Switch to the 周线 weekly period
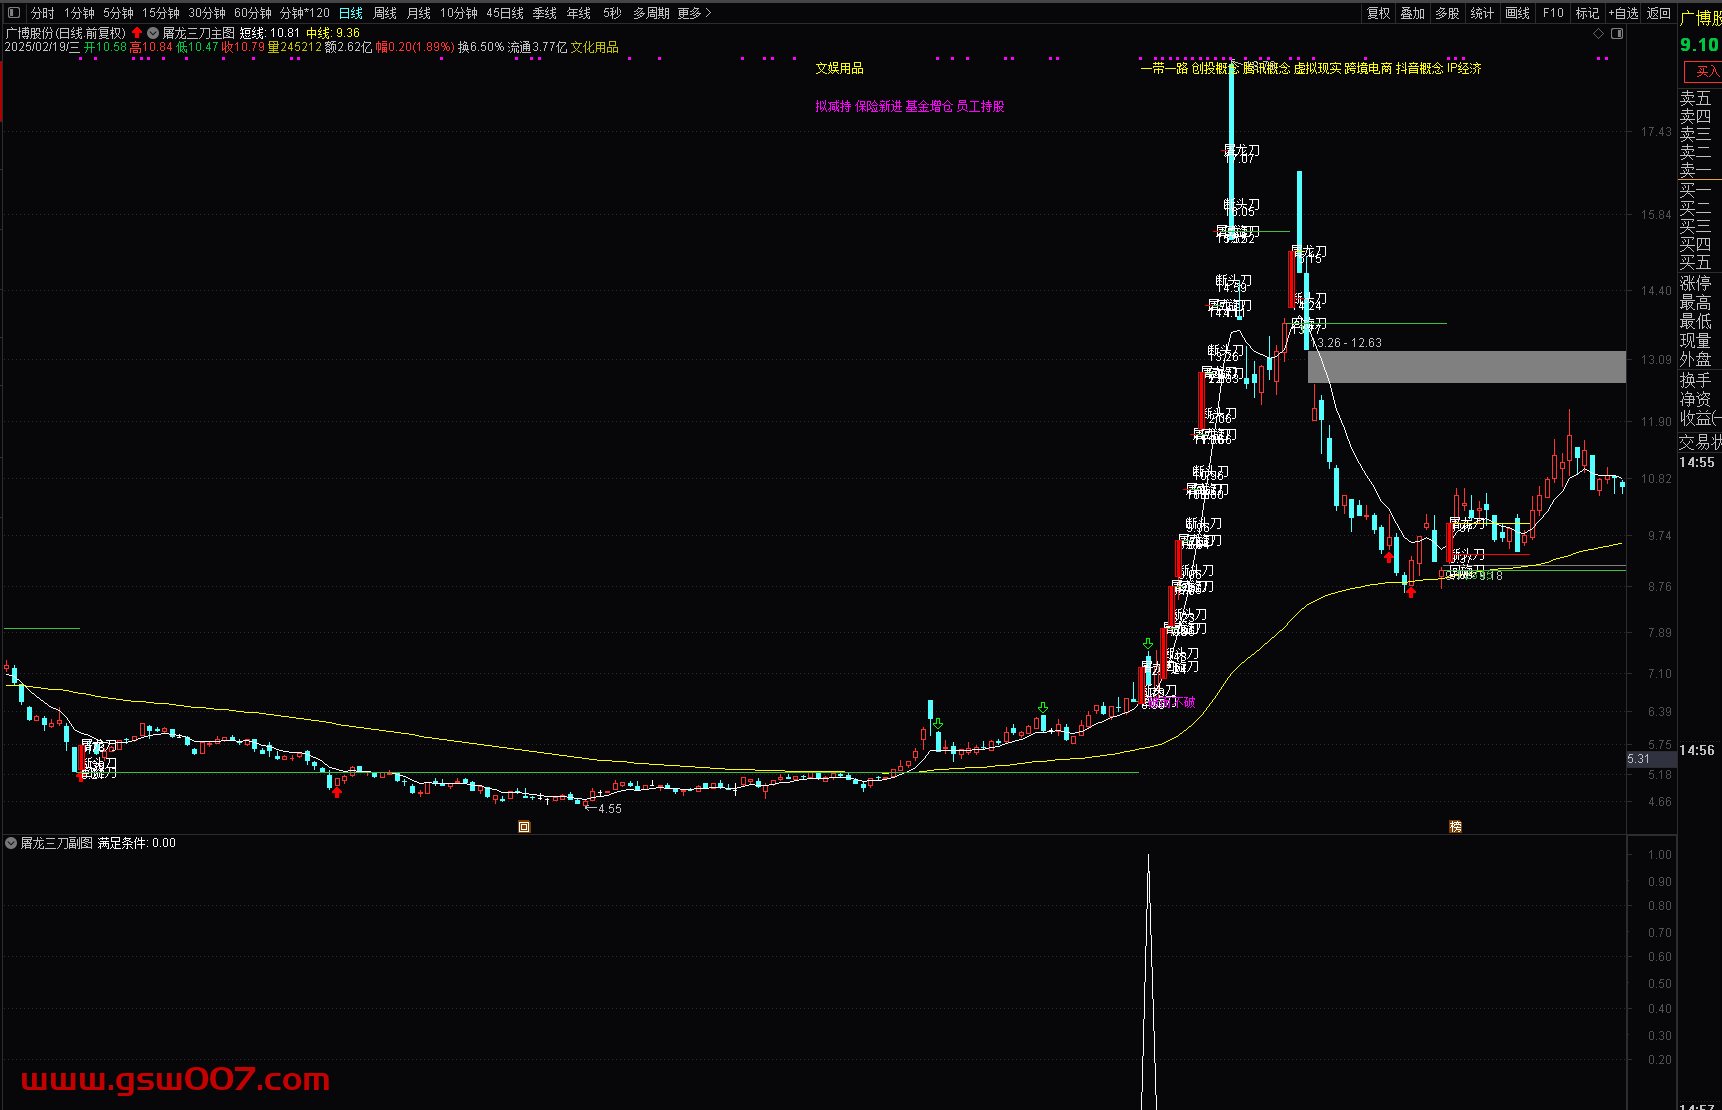The height and width of the screenshot is (1110, 1722). click(385, 13)
